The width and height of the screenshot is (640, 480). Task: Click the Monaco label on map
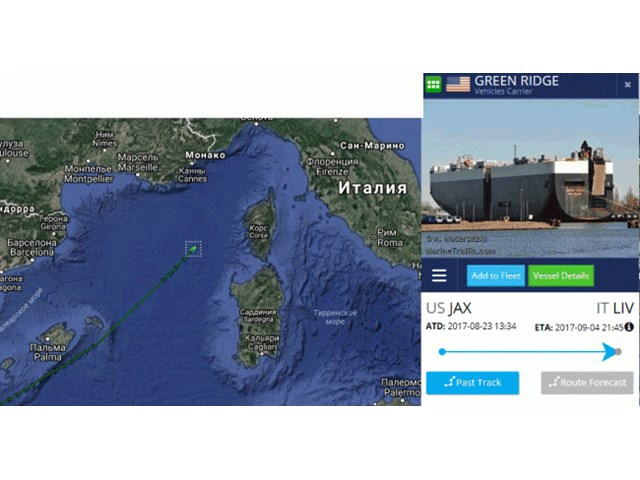coord(205,155)
